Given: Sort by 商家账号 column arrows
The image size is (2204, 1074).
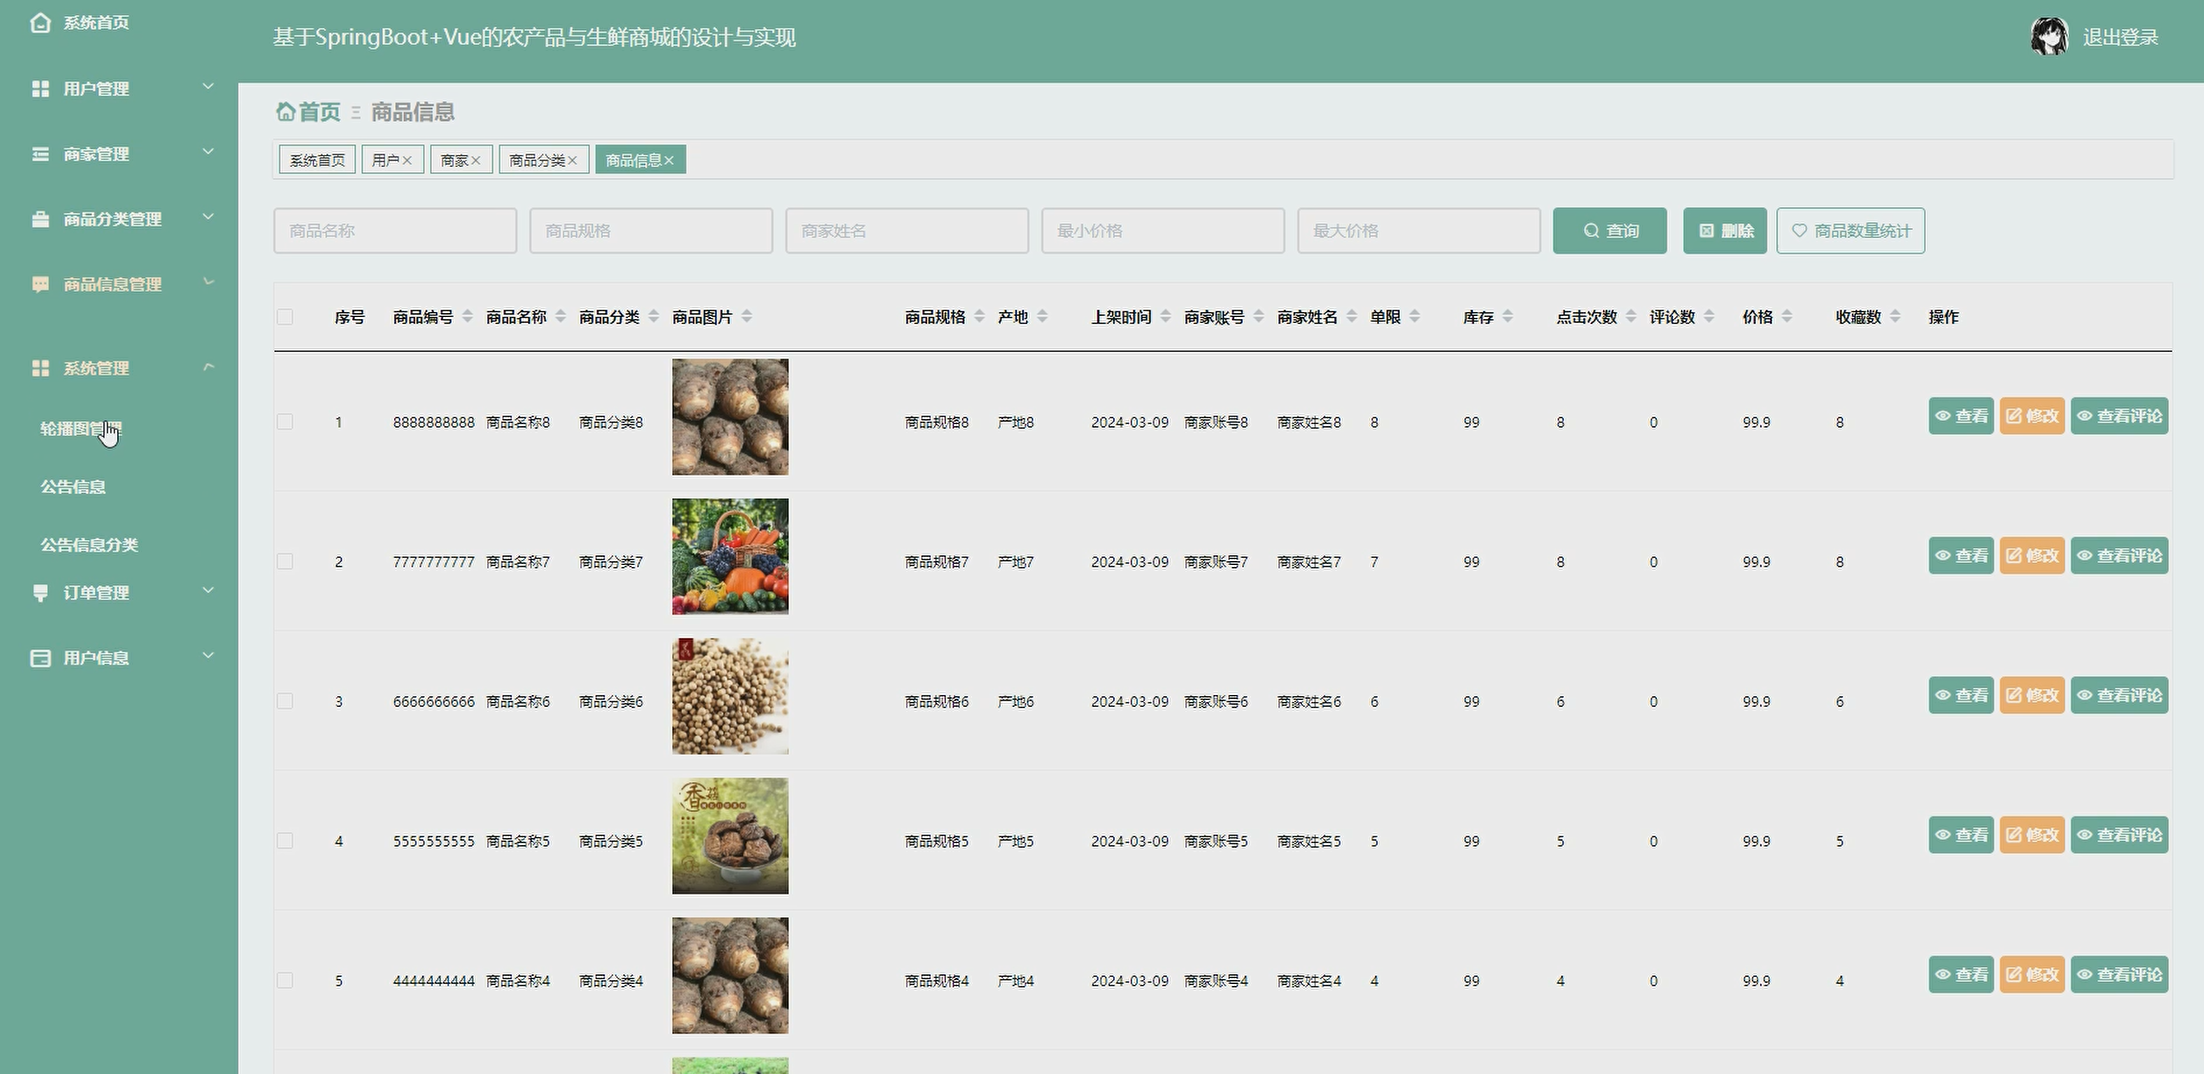Looking at the screenshot, I should (1258, 317).
